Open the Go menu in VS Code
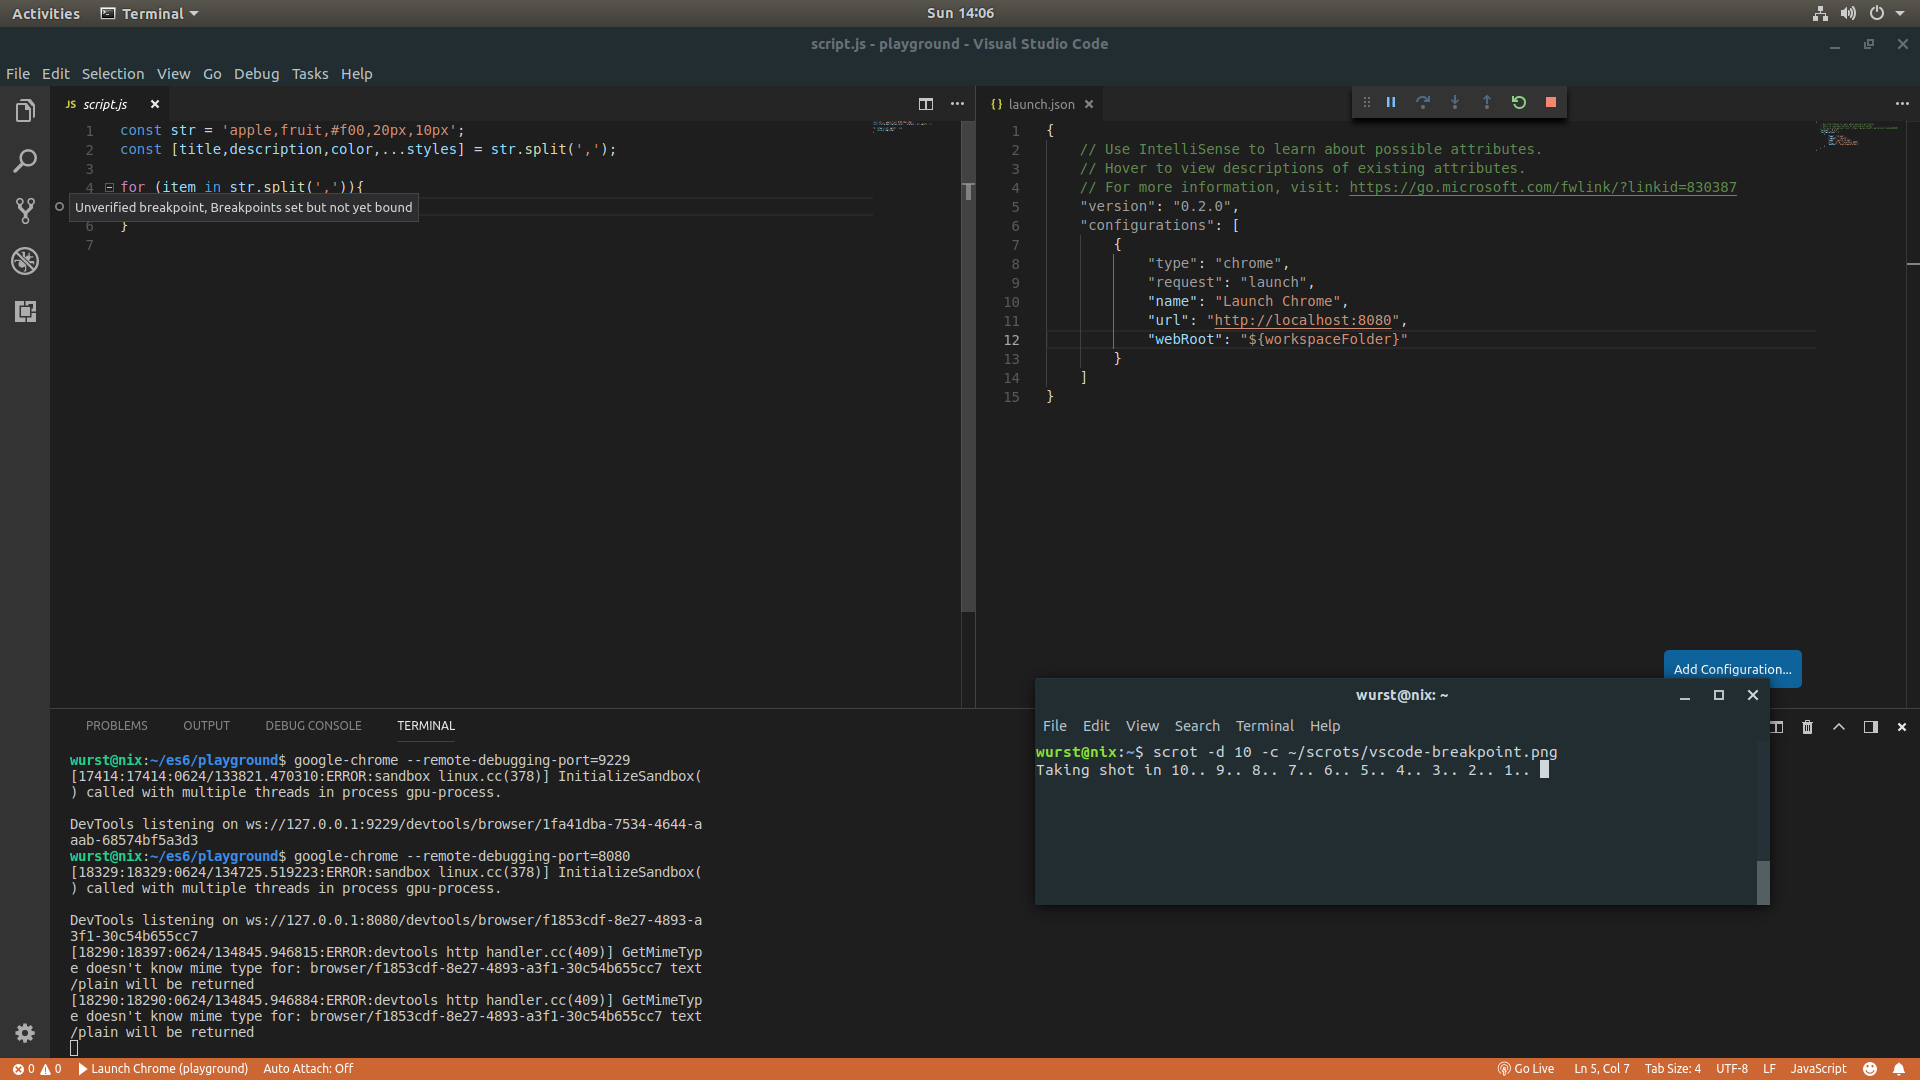1920x1080 pixels. [x=212, y=74]
